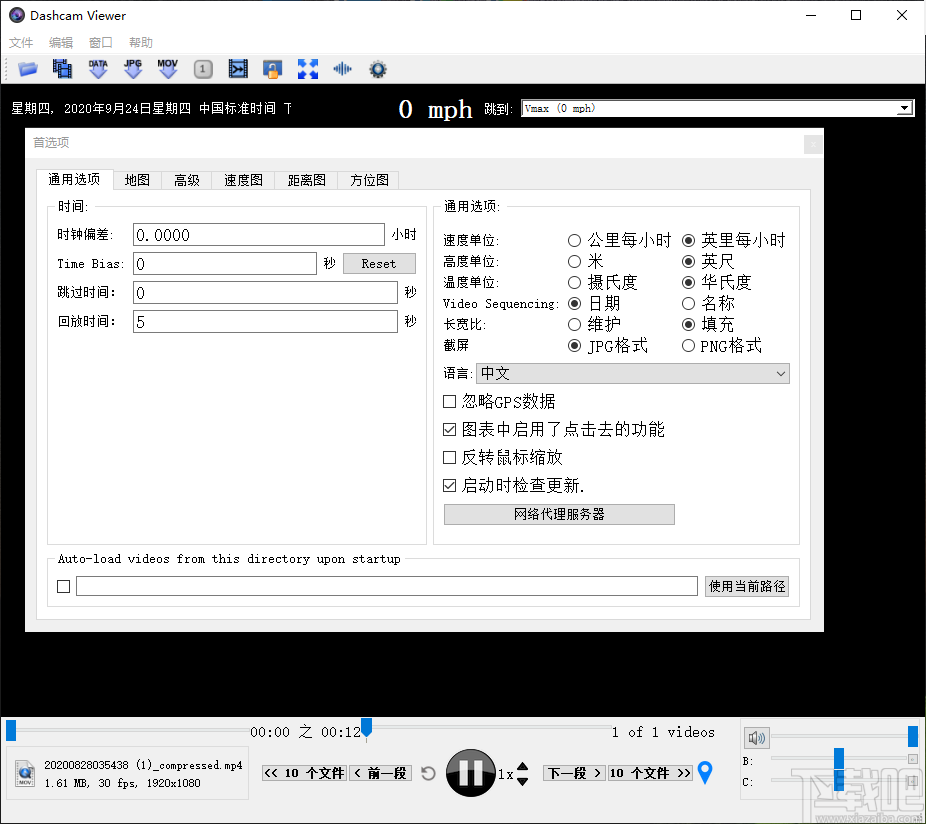Switch to the 地图 tab

(x=137, y=180)
